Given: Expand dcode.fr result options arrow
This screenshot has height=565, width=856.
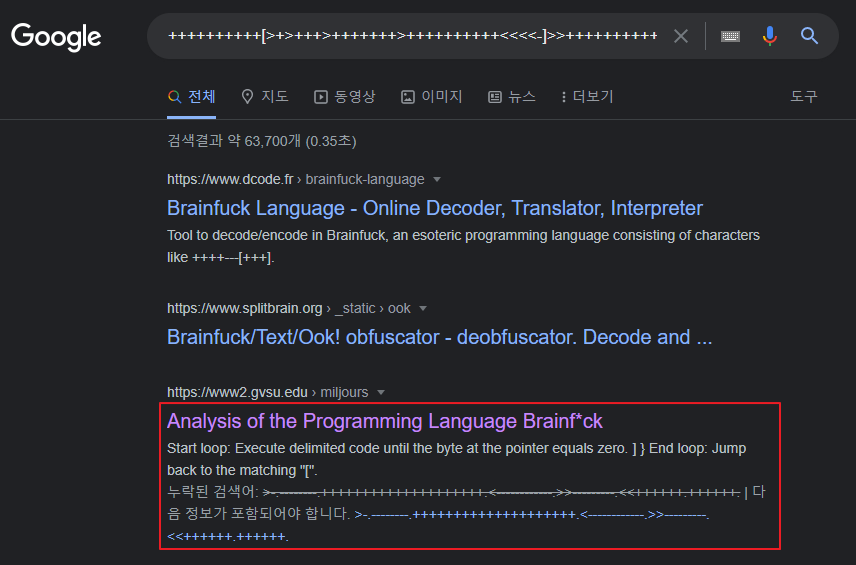Looking at the screenshot, I should coord(437,180).
